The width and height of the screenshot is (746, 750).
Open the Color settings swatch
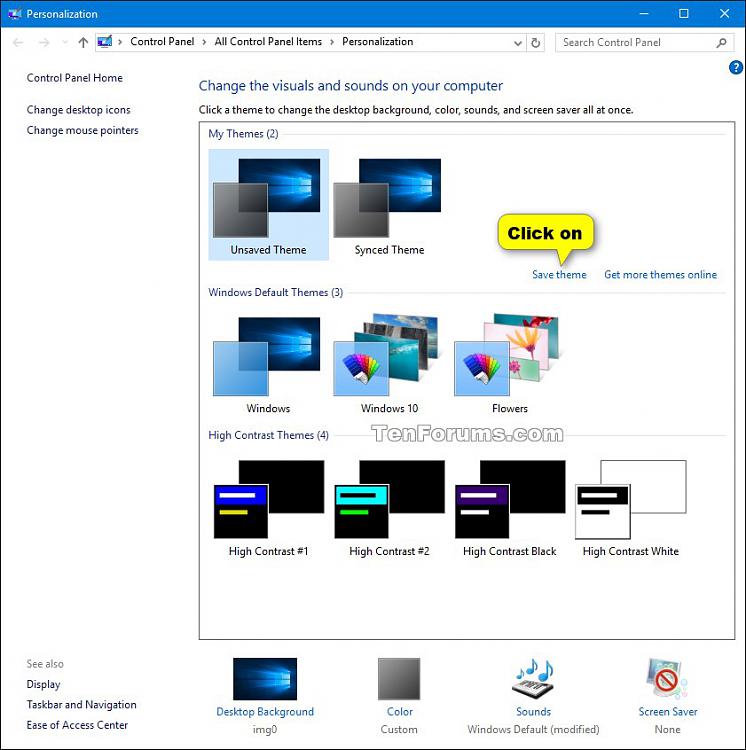point(399,679)
